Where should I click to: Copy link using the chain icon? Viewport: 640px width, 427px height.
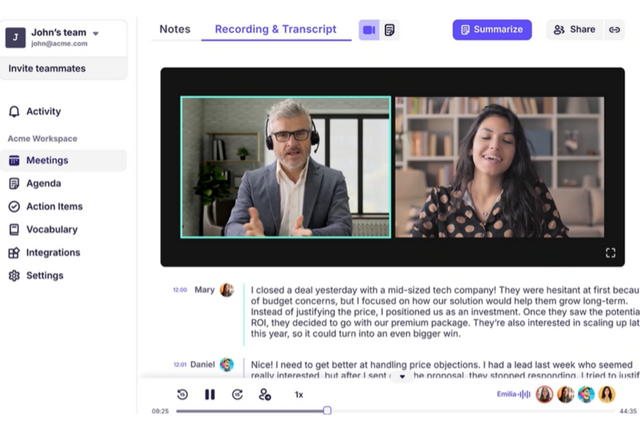click(614, 30)
